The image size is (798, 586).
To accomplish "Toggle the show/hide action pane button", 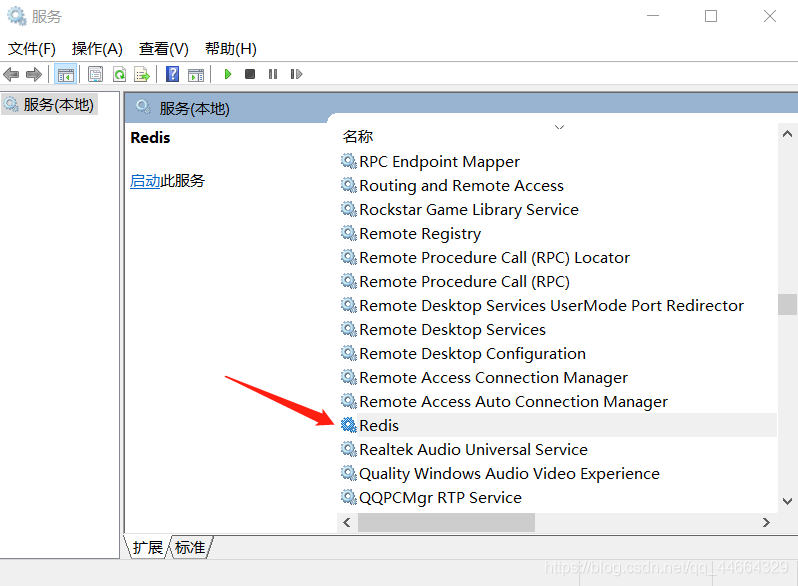I will tap(196, 74).
